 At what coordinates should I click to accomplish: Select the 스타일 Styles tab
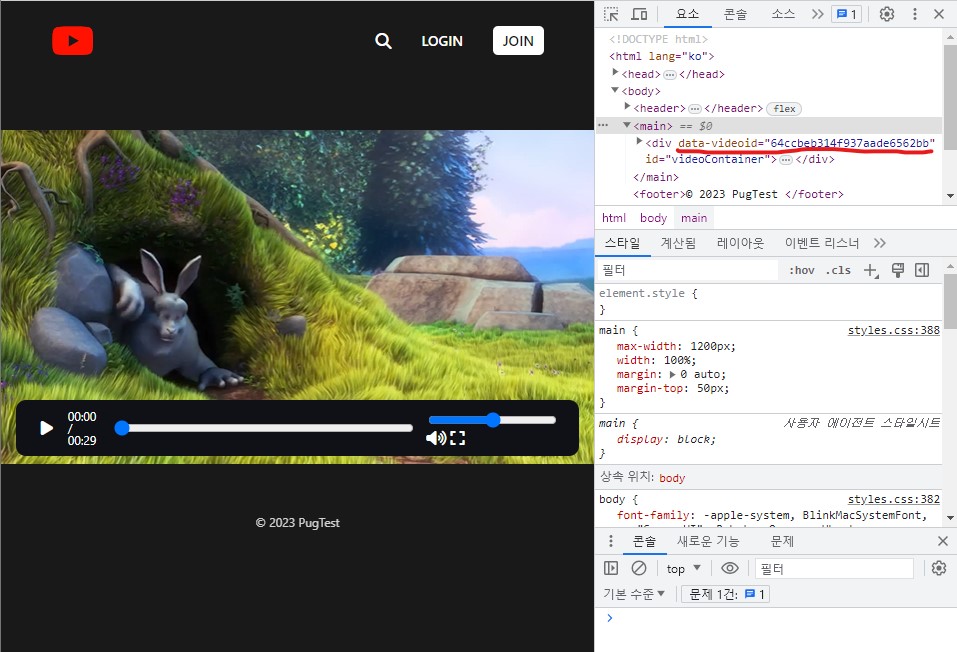622,243
